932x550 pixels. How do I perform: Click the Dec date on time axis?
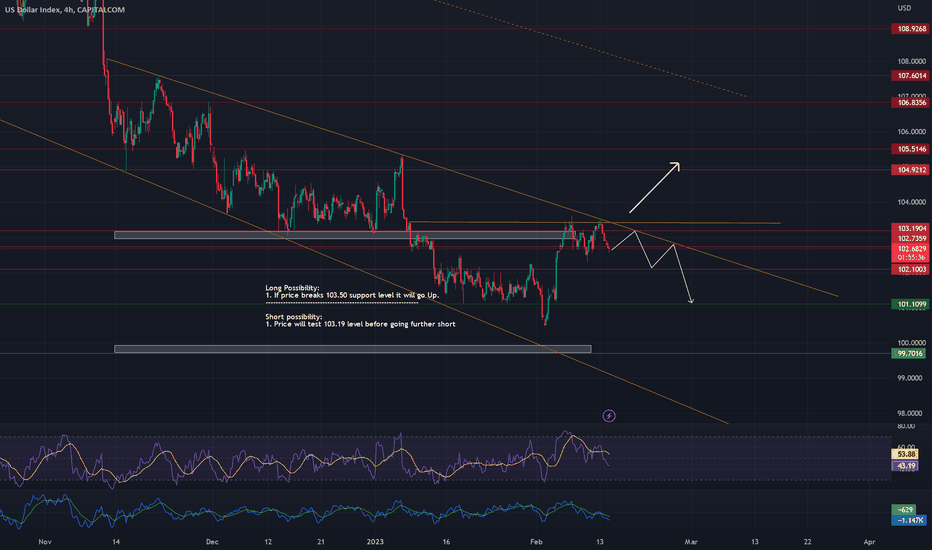coord(212,542)
